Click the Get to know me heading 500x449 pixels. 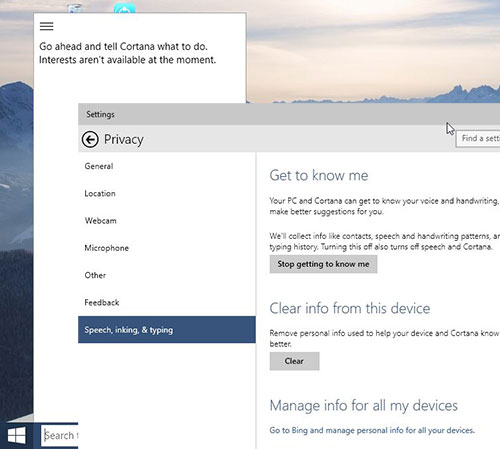(319, 175)
